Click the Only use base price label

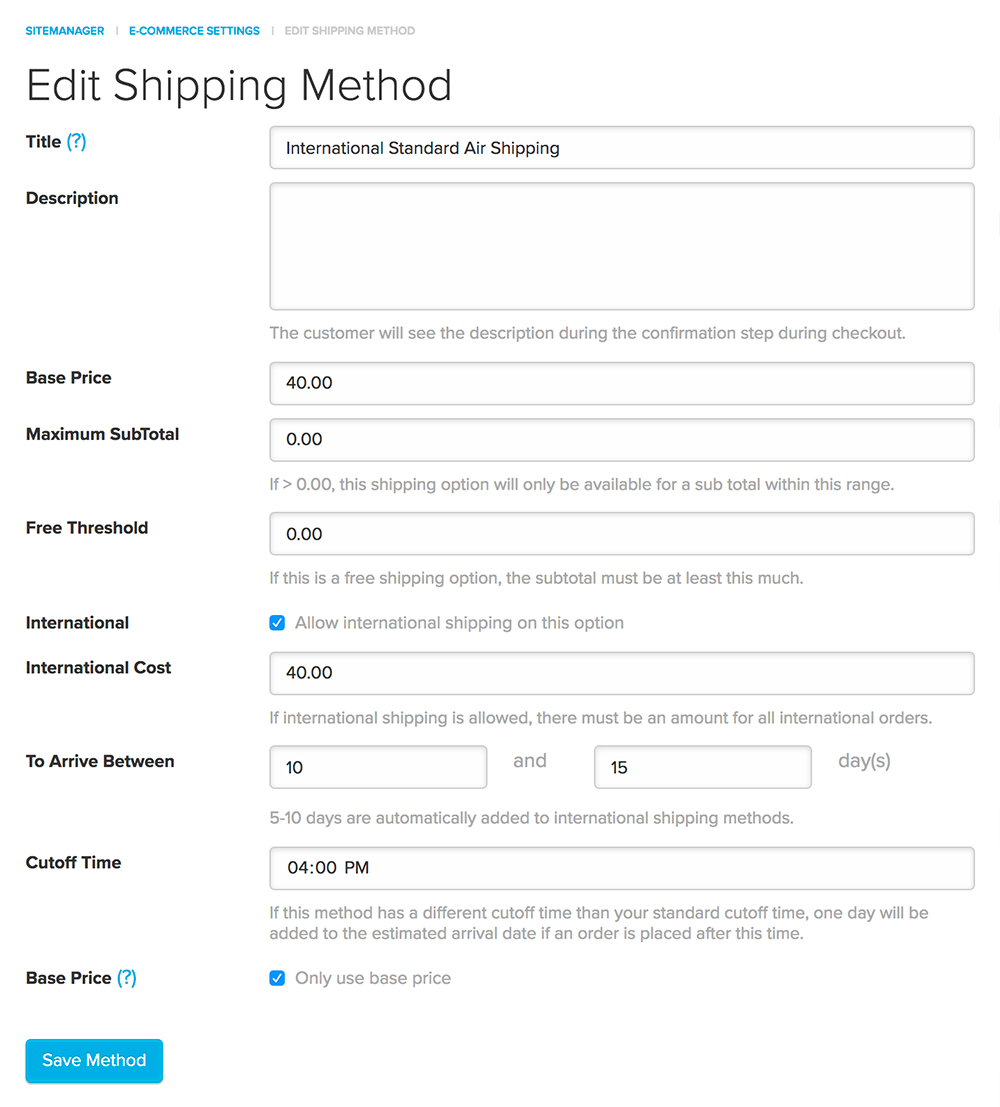pyautogui.click(x=373, y=978)
